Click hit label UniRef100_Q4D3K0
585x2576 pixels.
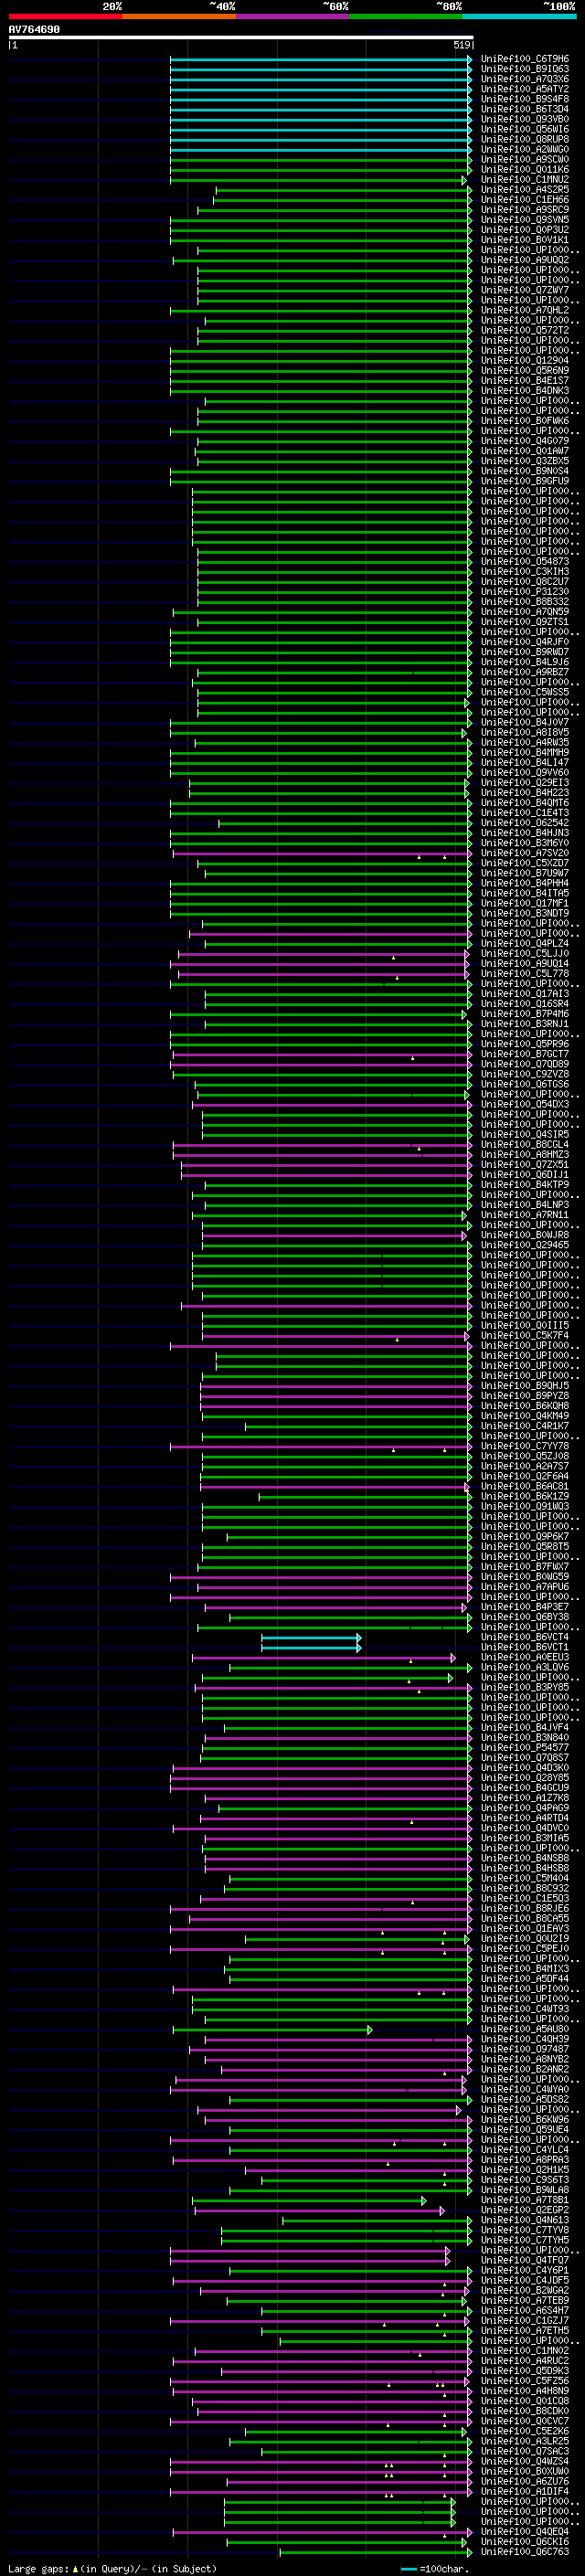[525, 1767]
